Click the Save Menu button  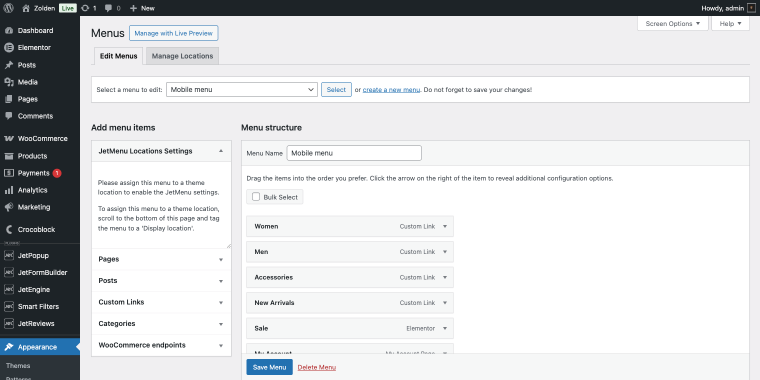pyautogui.click(x=269, y=367)
